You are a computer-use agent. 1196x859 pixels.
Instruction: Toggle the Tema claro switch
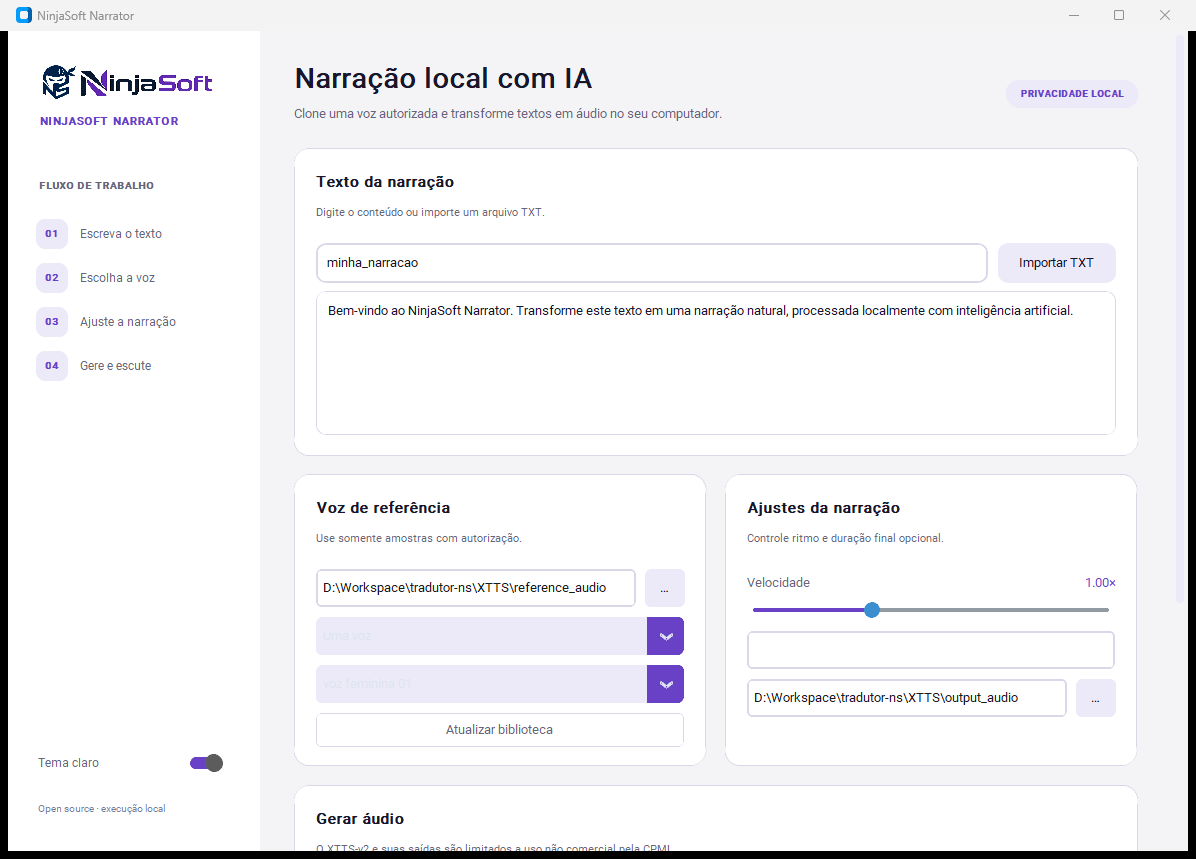pos(206,763)
